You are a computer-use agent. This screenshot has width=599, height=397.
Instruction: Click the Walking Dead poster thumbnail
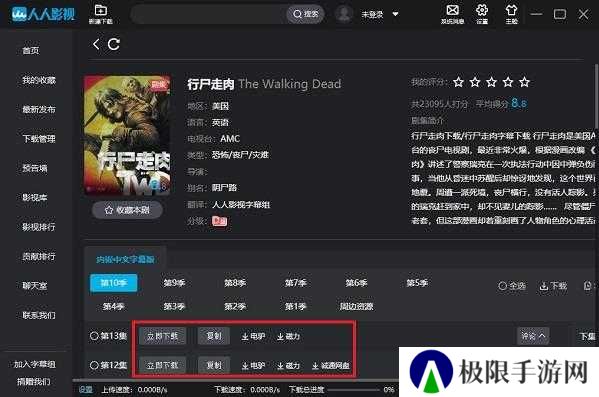127,135
